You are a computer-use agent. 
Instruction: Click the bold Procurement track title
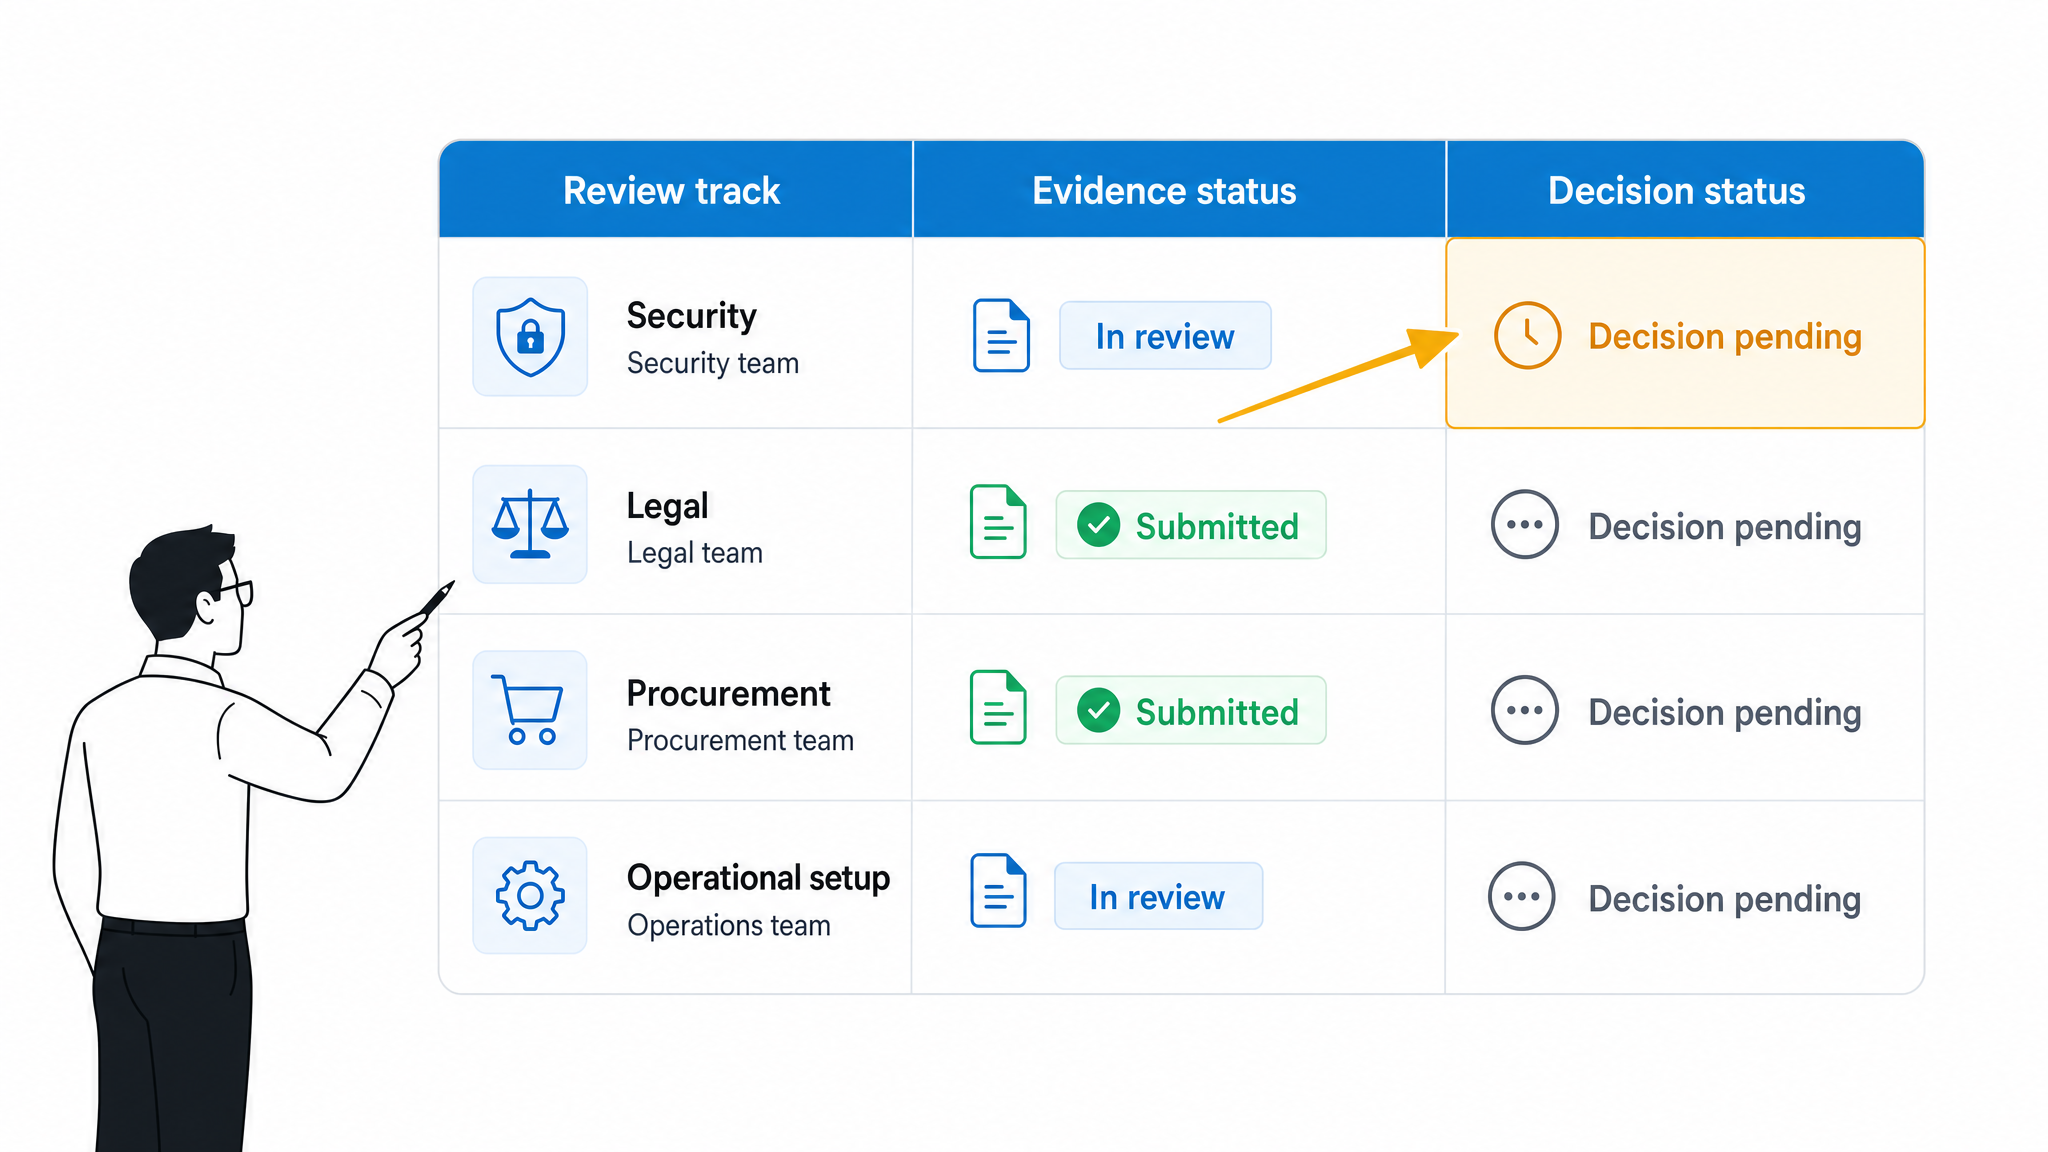pos(728,693)
